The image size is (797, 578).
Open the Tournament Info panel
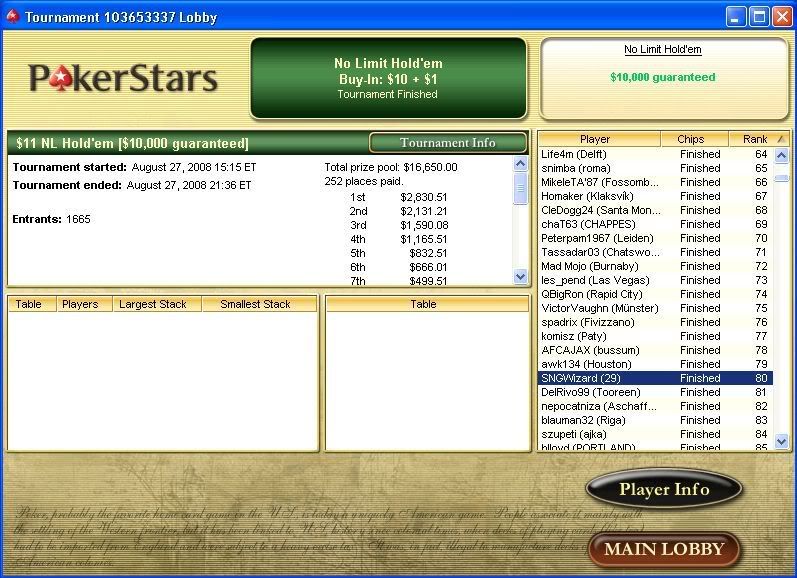coord(447,143)
